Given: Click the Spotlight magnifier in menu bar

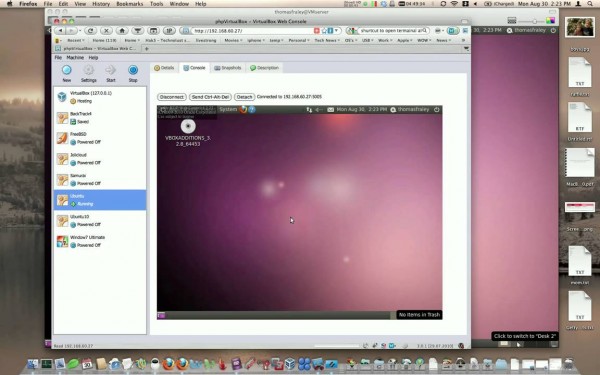Looking at the screenshot, I should coord(590,4).
